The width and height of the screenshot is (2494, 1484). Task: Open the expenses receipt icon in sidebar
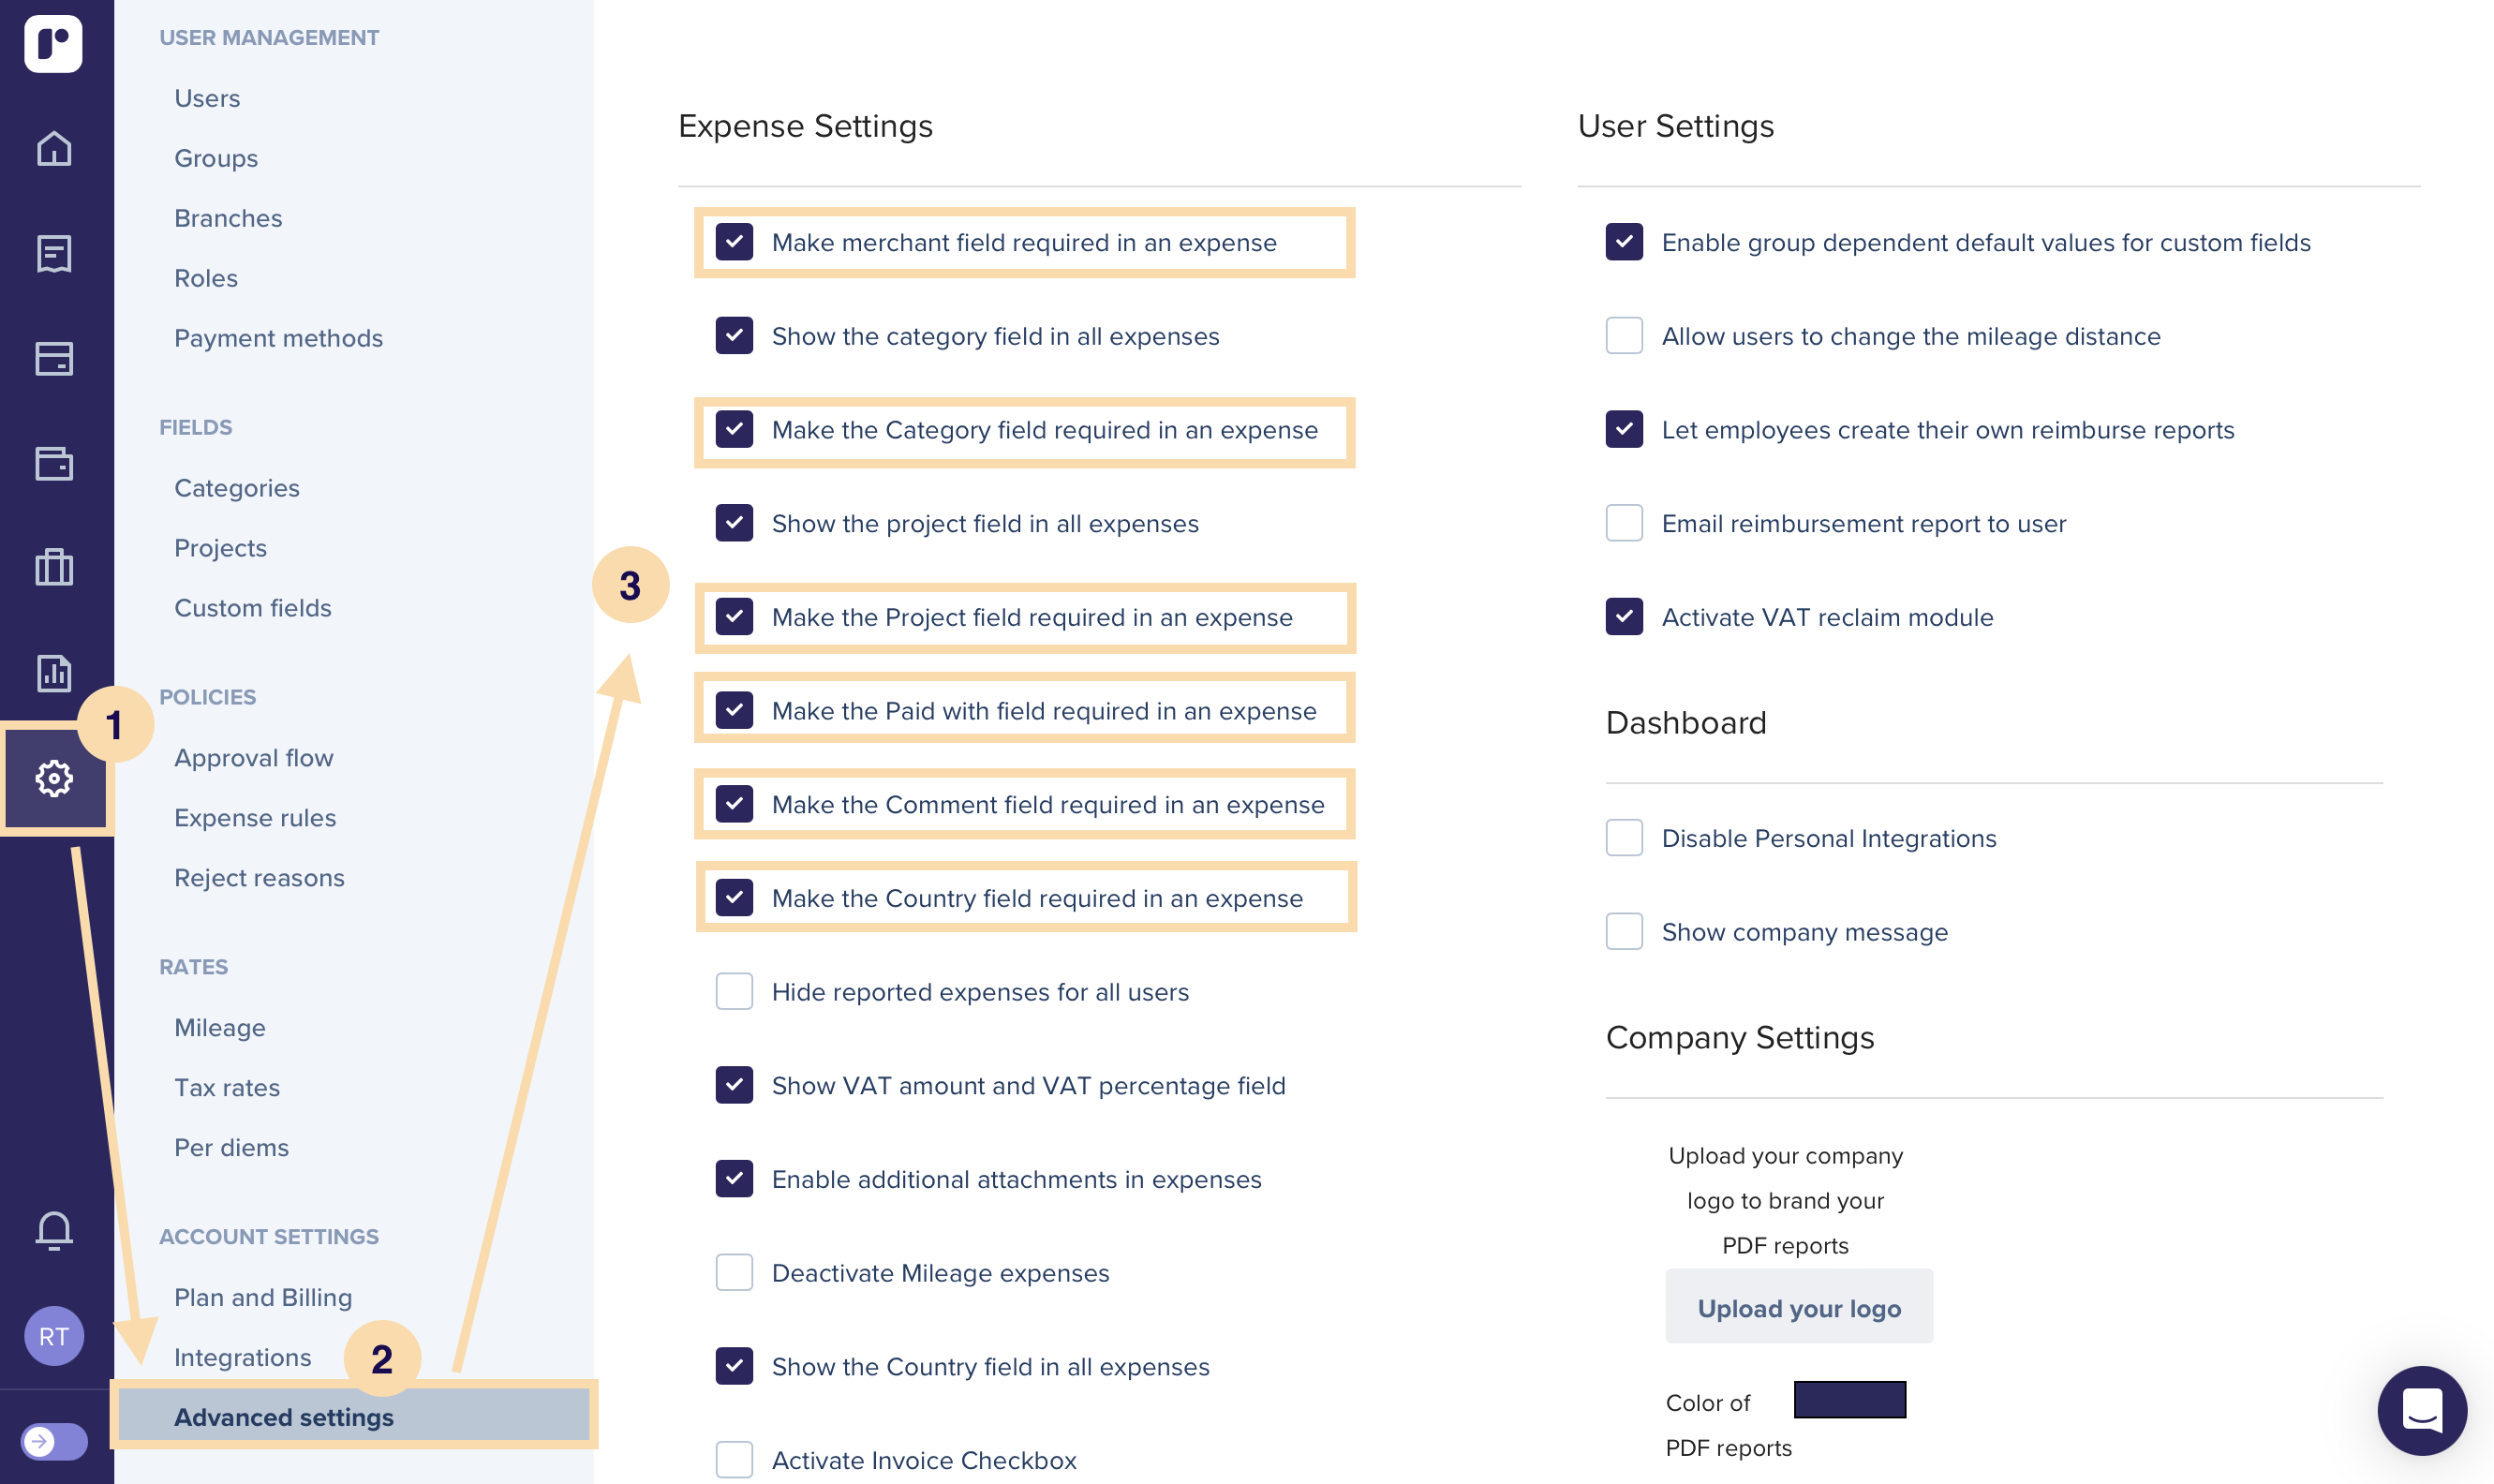coord(54,253)
